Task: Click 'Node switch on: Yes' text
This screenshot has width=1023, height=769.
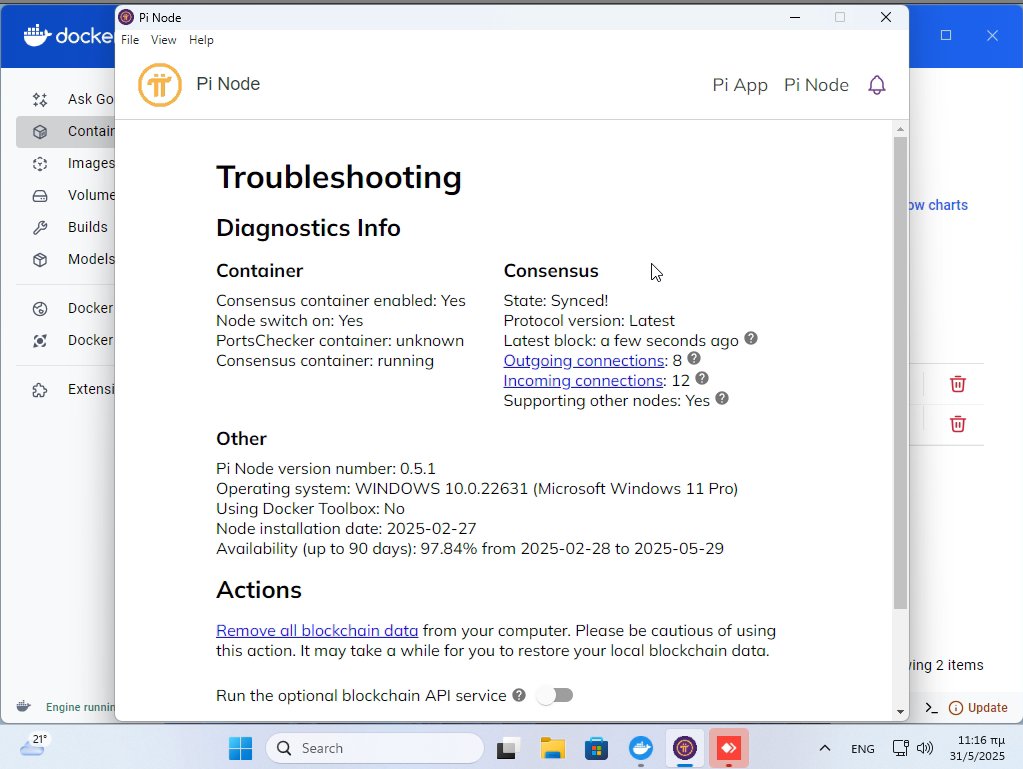Action: point(290,321)
